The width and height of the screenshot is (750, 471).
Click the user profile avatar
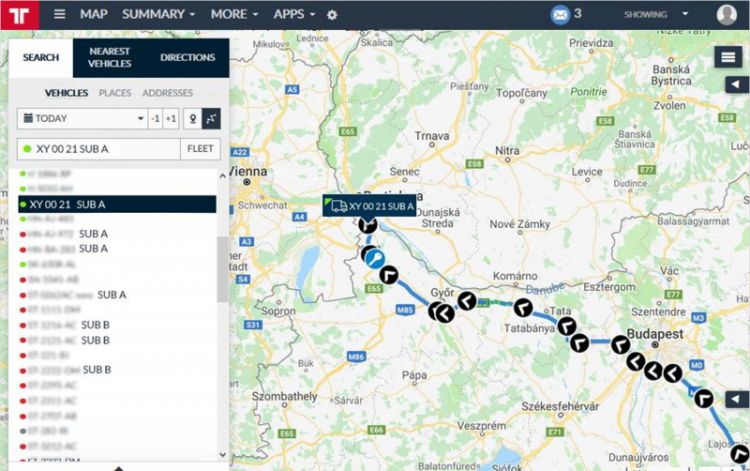click(x=727, y=15)
